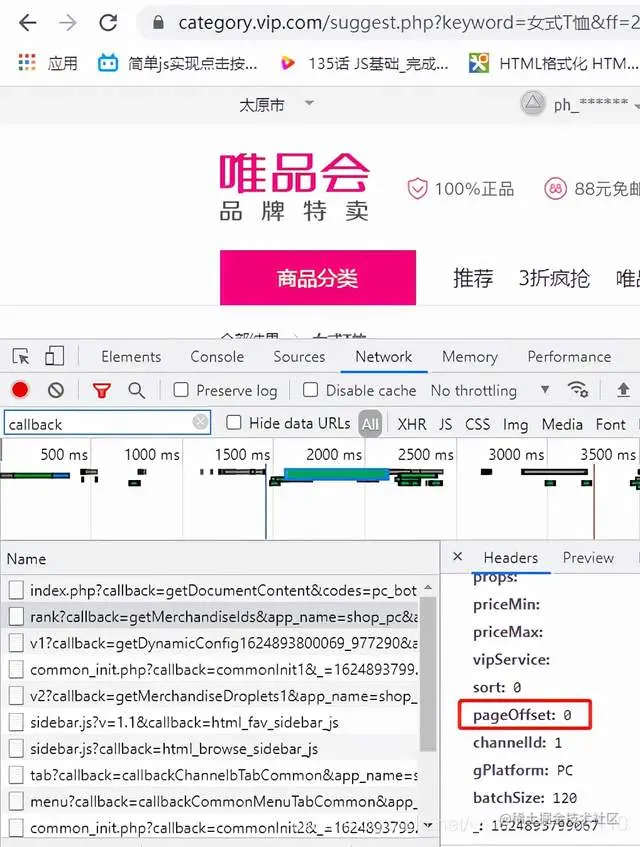The width and height of the screenshot is (640, 847).
Task: Filter requests by Img
Action: pos(515,425)
